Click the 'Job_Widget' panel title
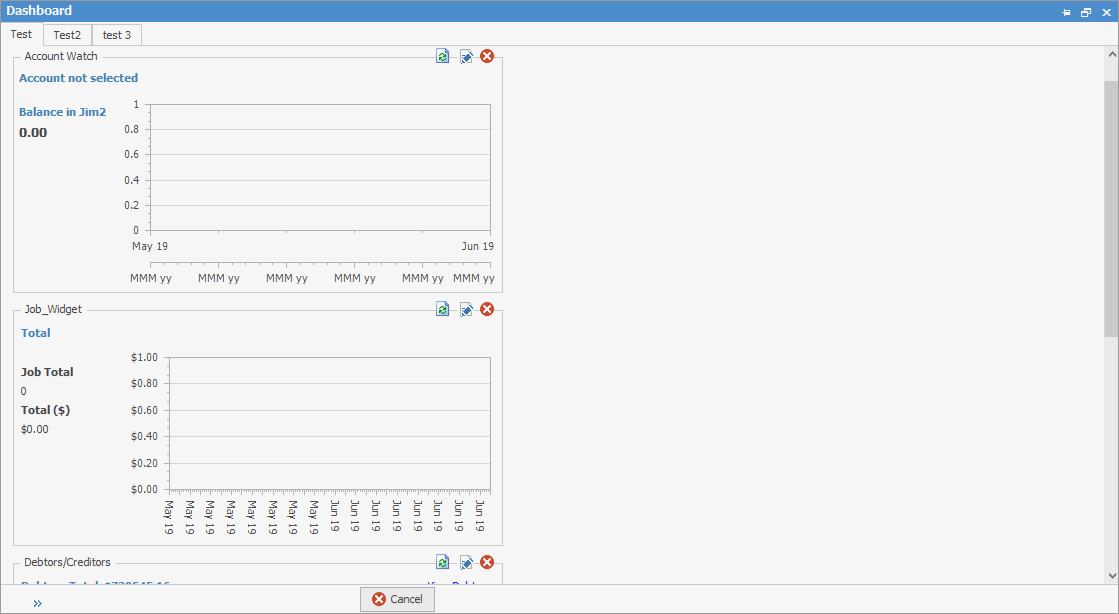 tap(54, 309)
